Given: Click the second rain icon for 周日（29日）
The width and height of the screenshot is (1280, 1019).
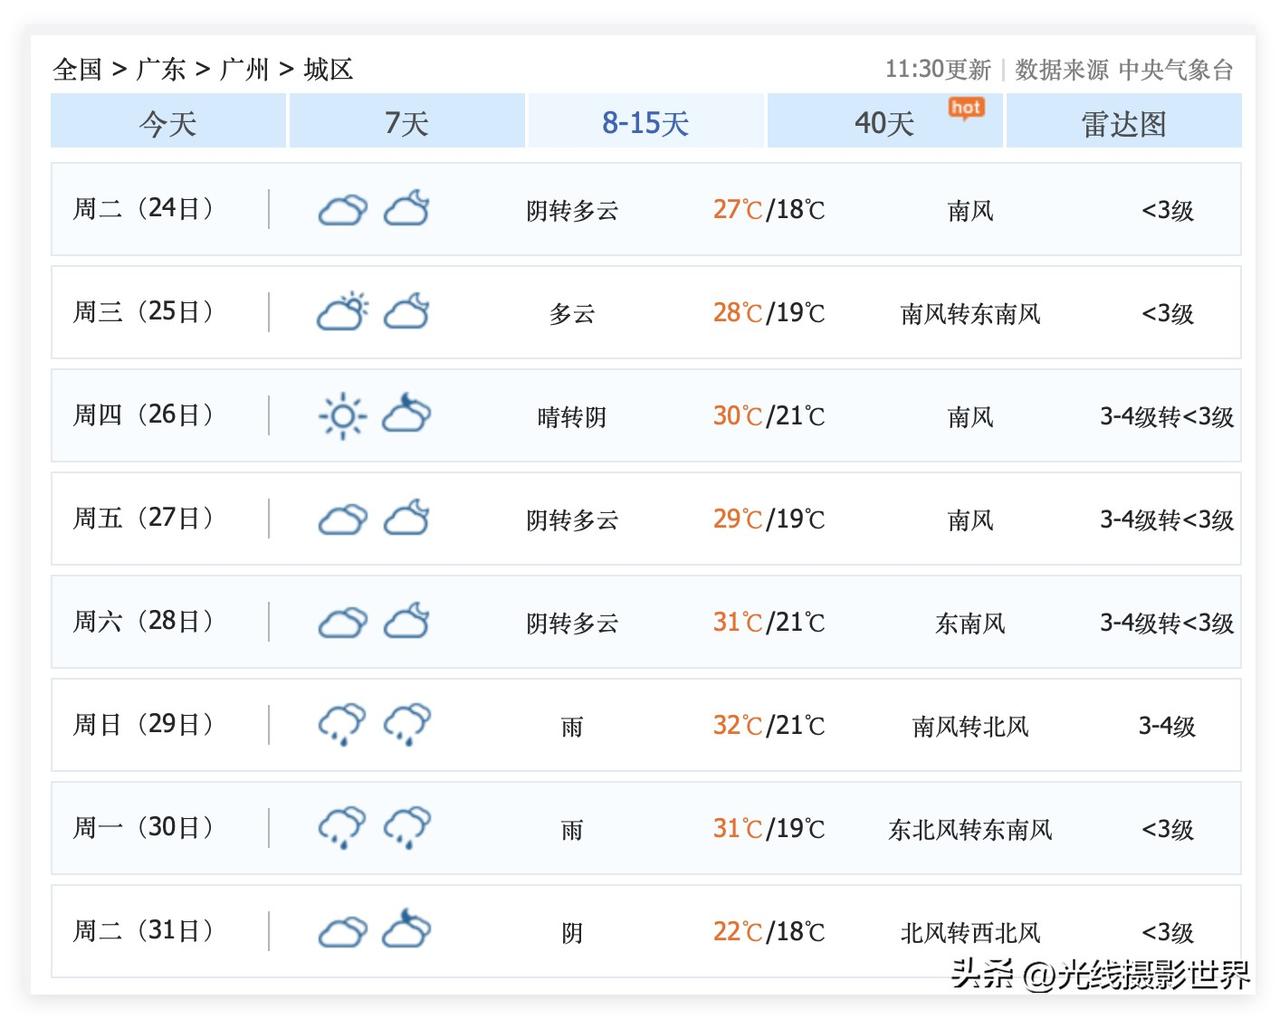Looking at the screenshot, I should coord(407,725).
